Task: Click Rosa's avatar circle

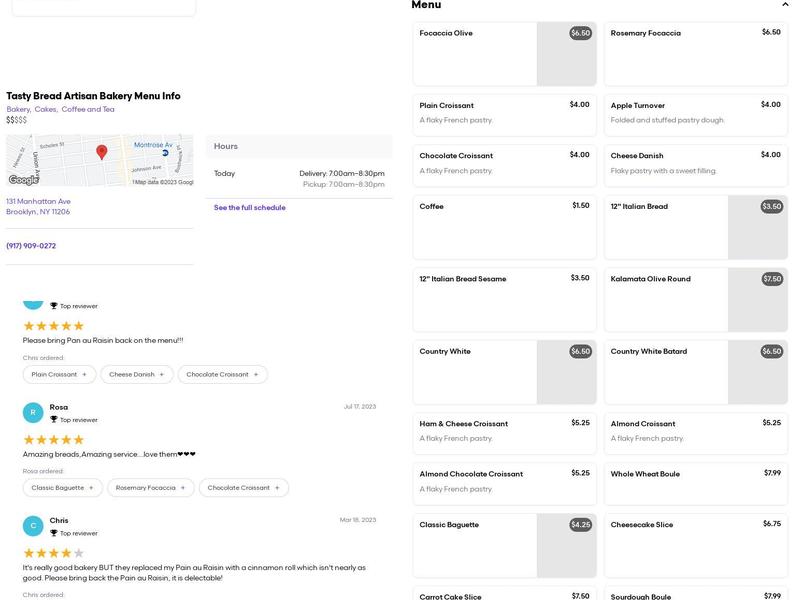Action: (x=33, y=412)
